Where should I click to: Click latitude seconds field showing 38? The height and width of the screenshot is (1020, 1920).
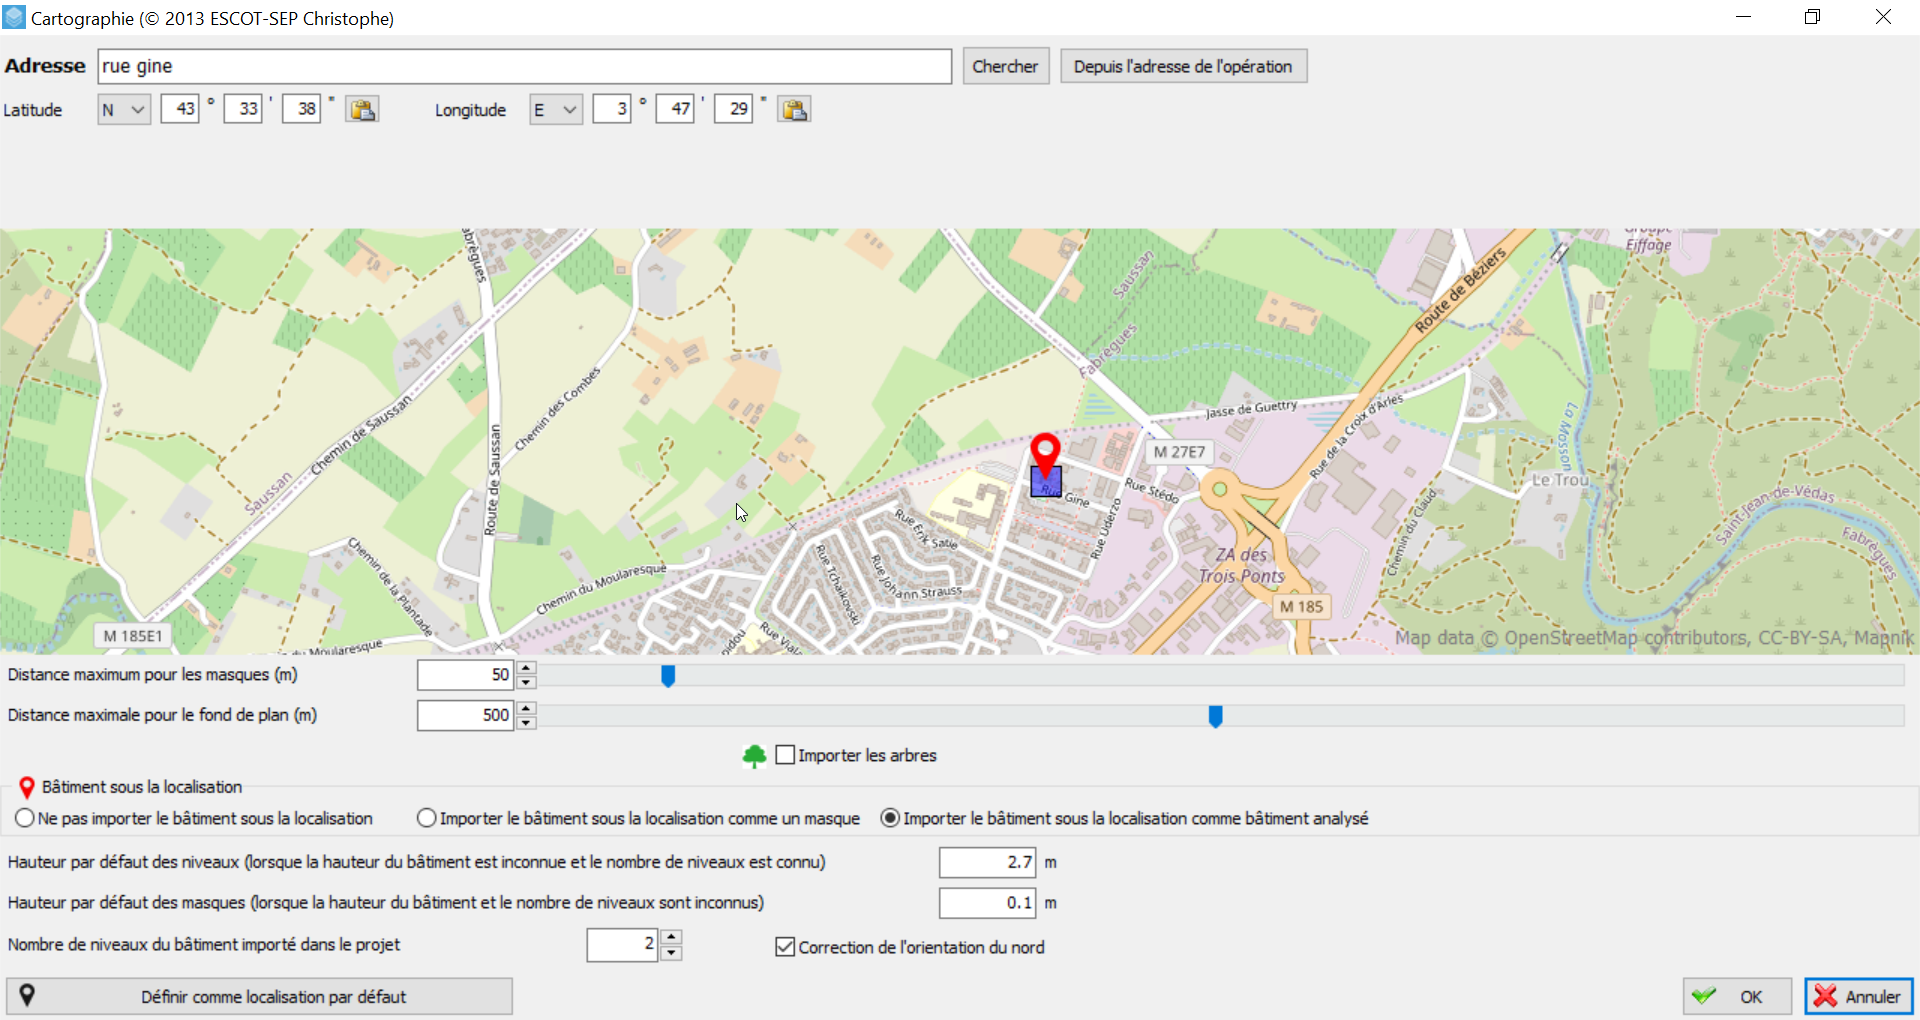pos(302,109)
